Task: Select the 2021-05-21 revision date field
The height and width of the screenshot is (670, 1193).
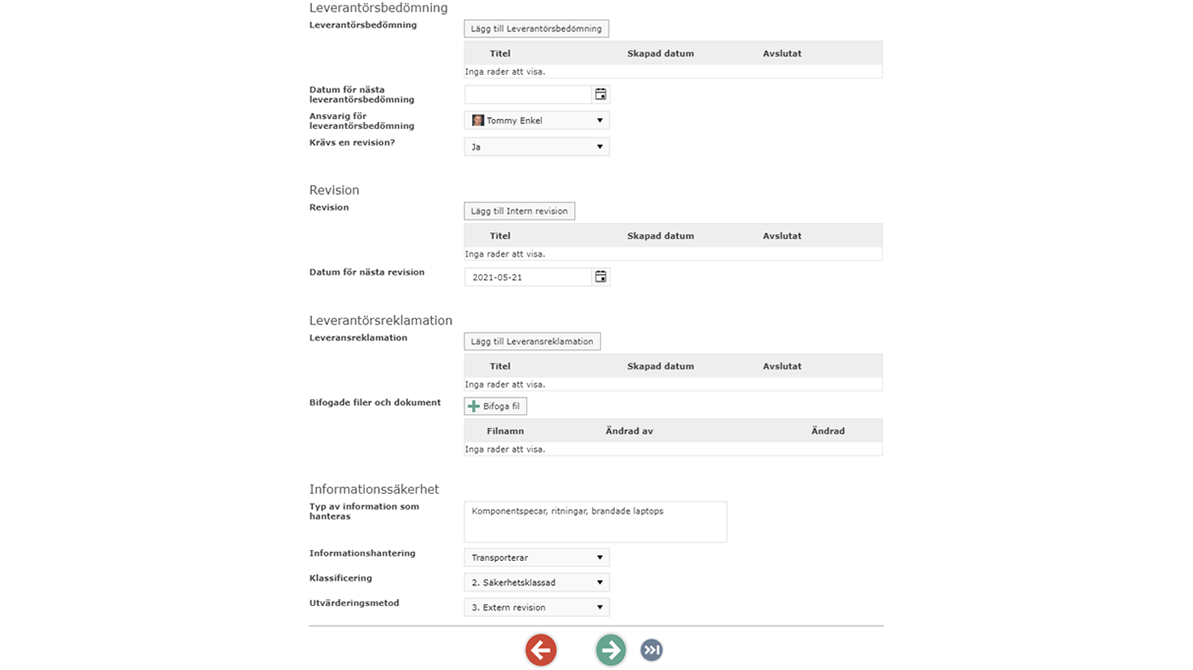Action: tap(528, 277)
